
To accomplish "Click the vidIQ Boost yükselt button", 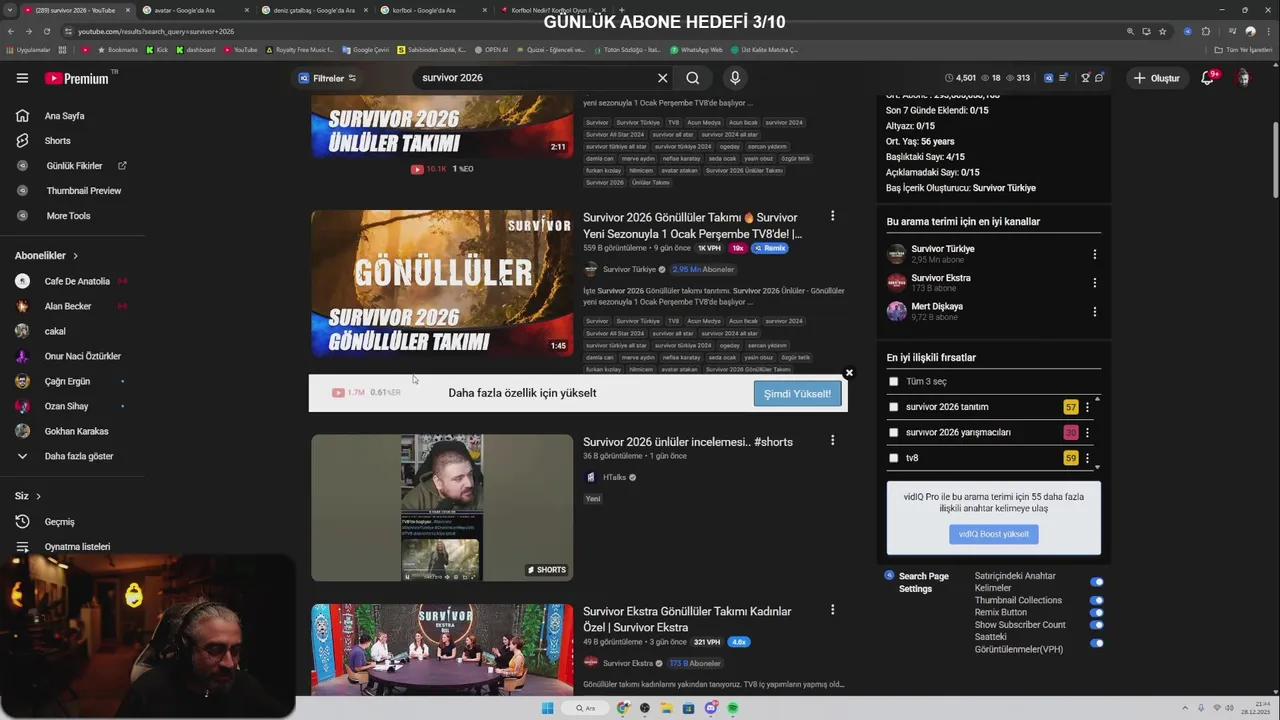I will [x=993, y=534].
